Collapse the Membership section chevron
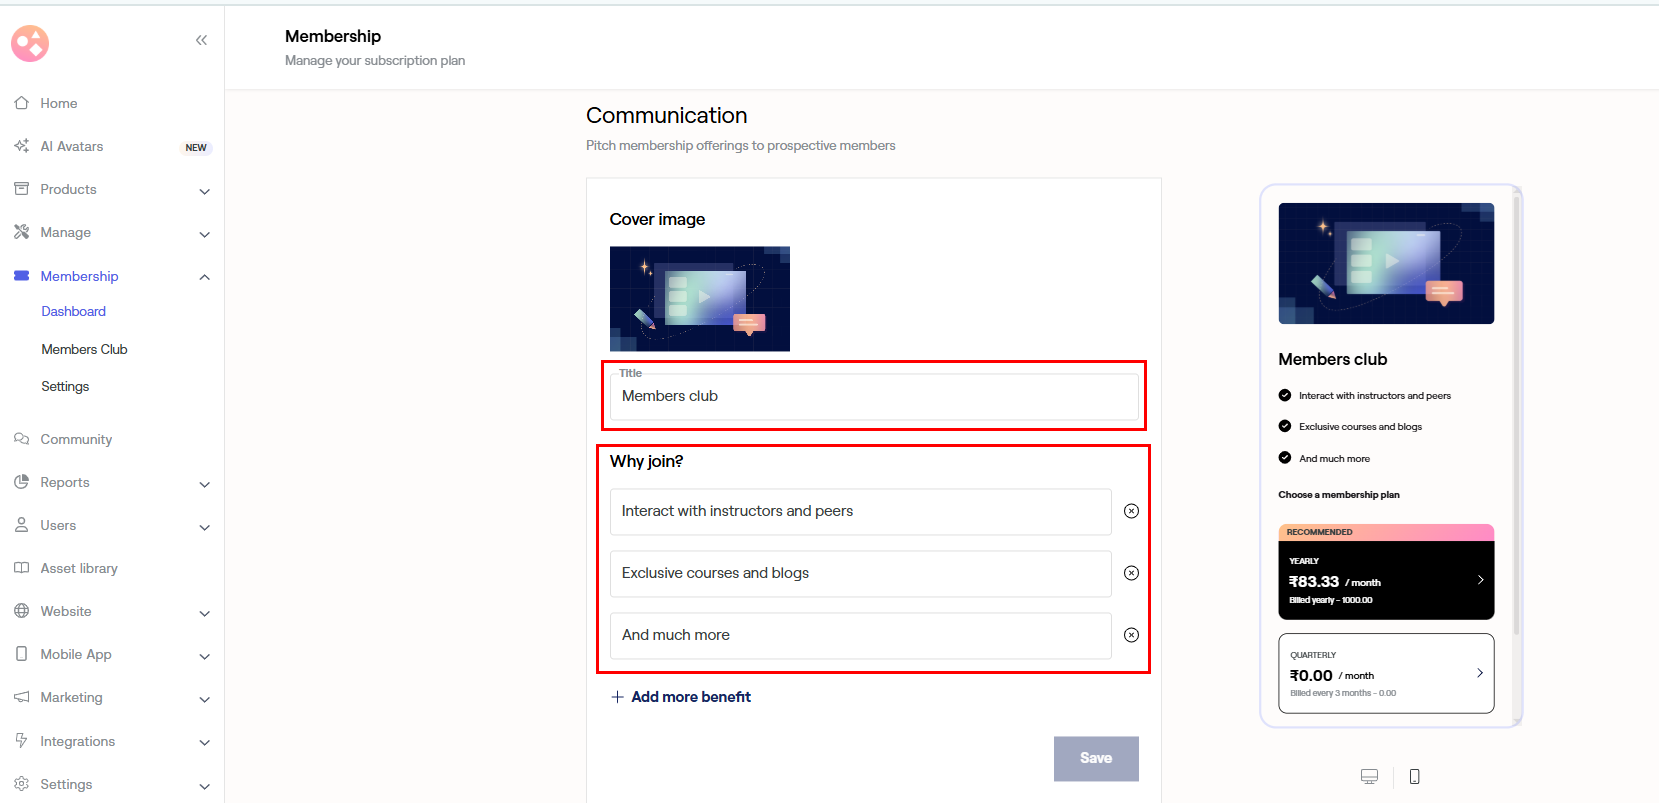 pos(204,277)
